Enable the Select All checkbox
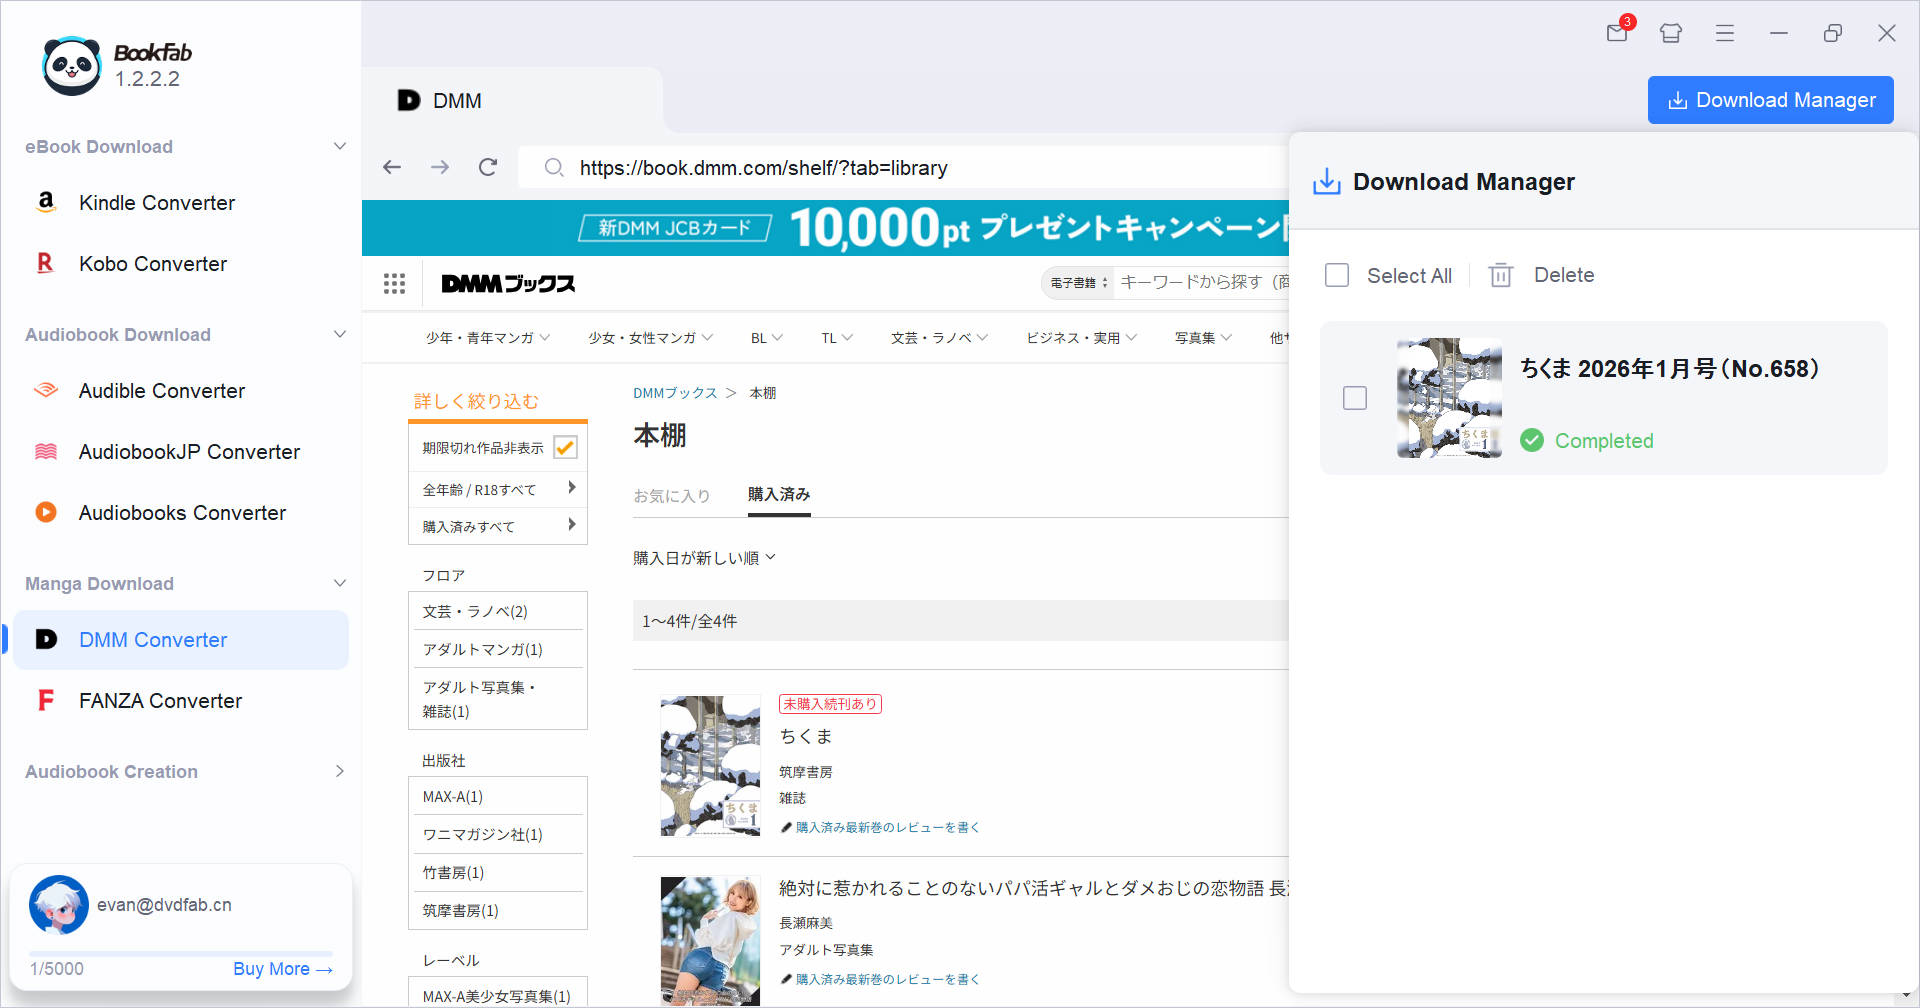This screenshot has width=1920, height=1008. [1337, 274]
